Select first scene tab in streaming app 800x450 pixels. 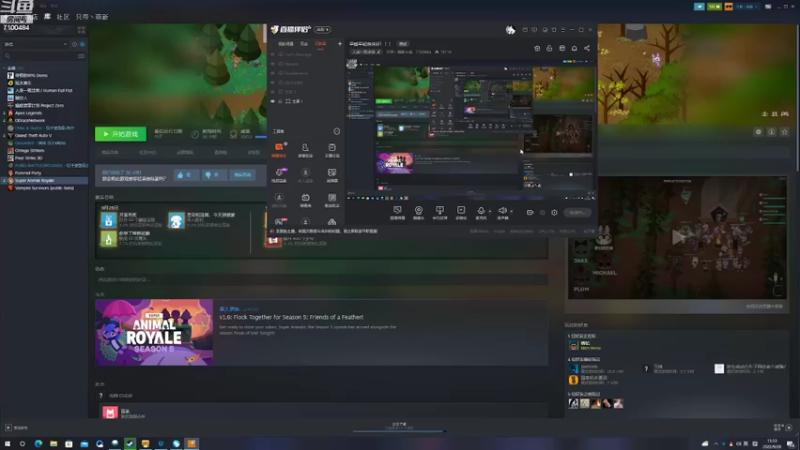pos(286,44)
